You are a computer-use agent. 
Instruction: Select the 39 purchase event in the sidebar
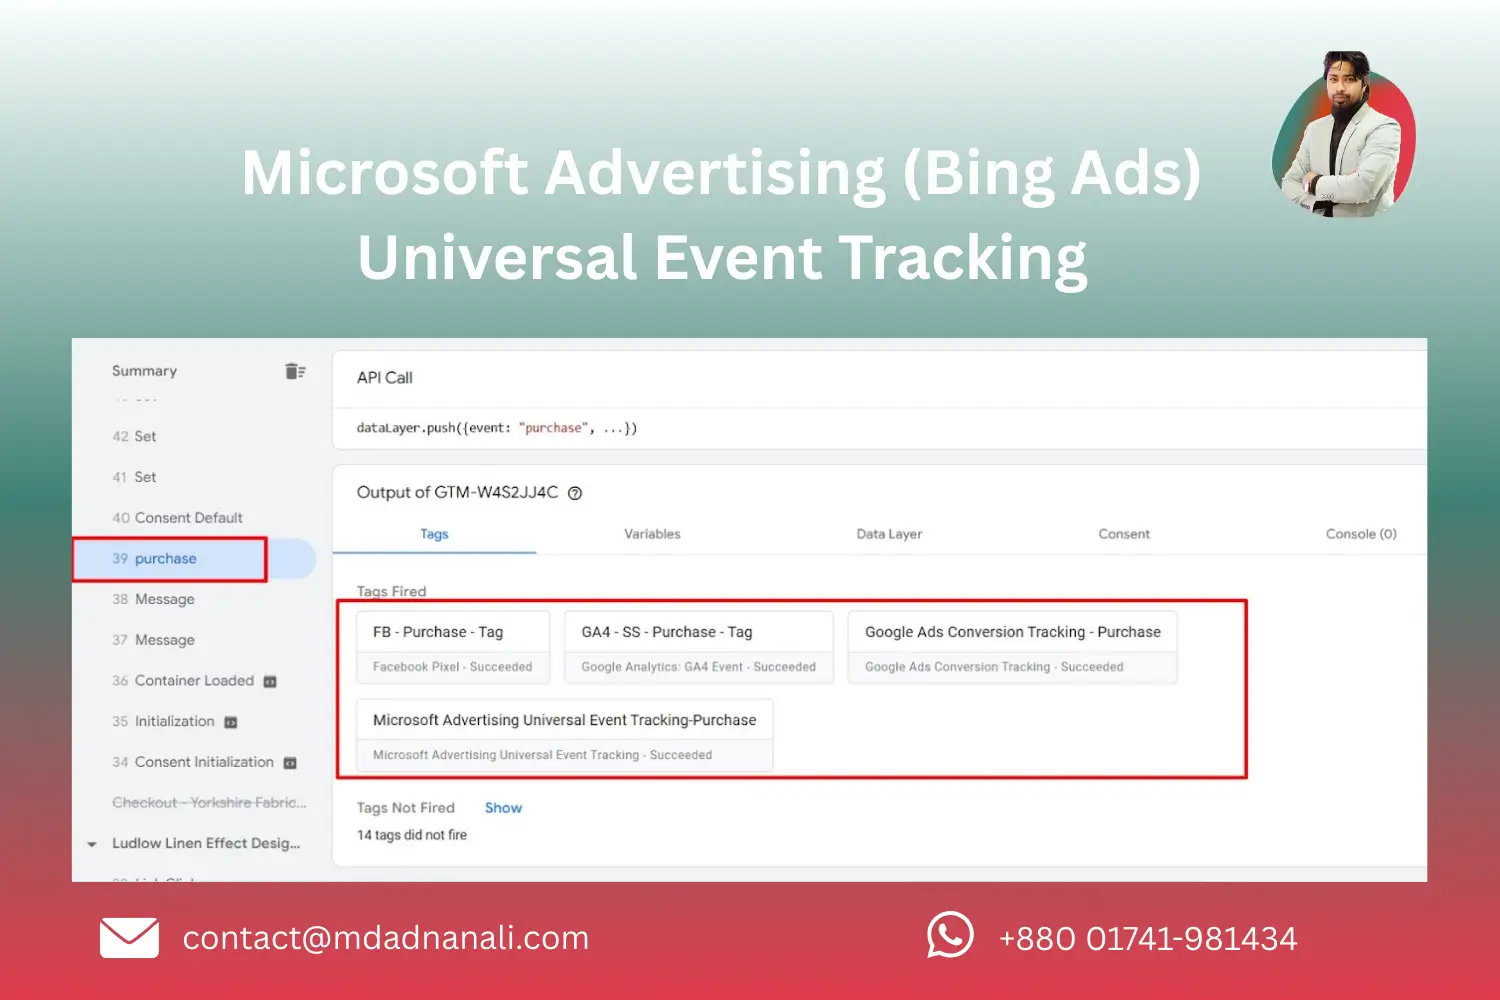click(x=166, y=558)
